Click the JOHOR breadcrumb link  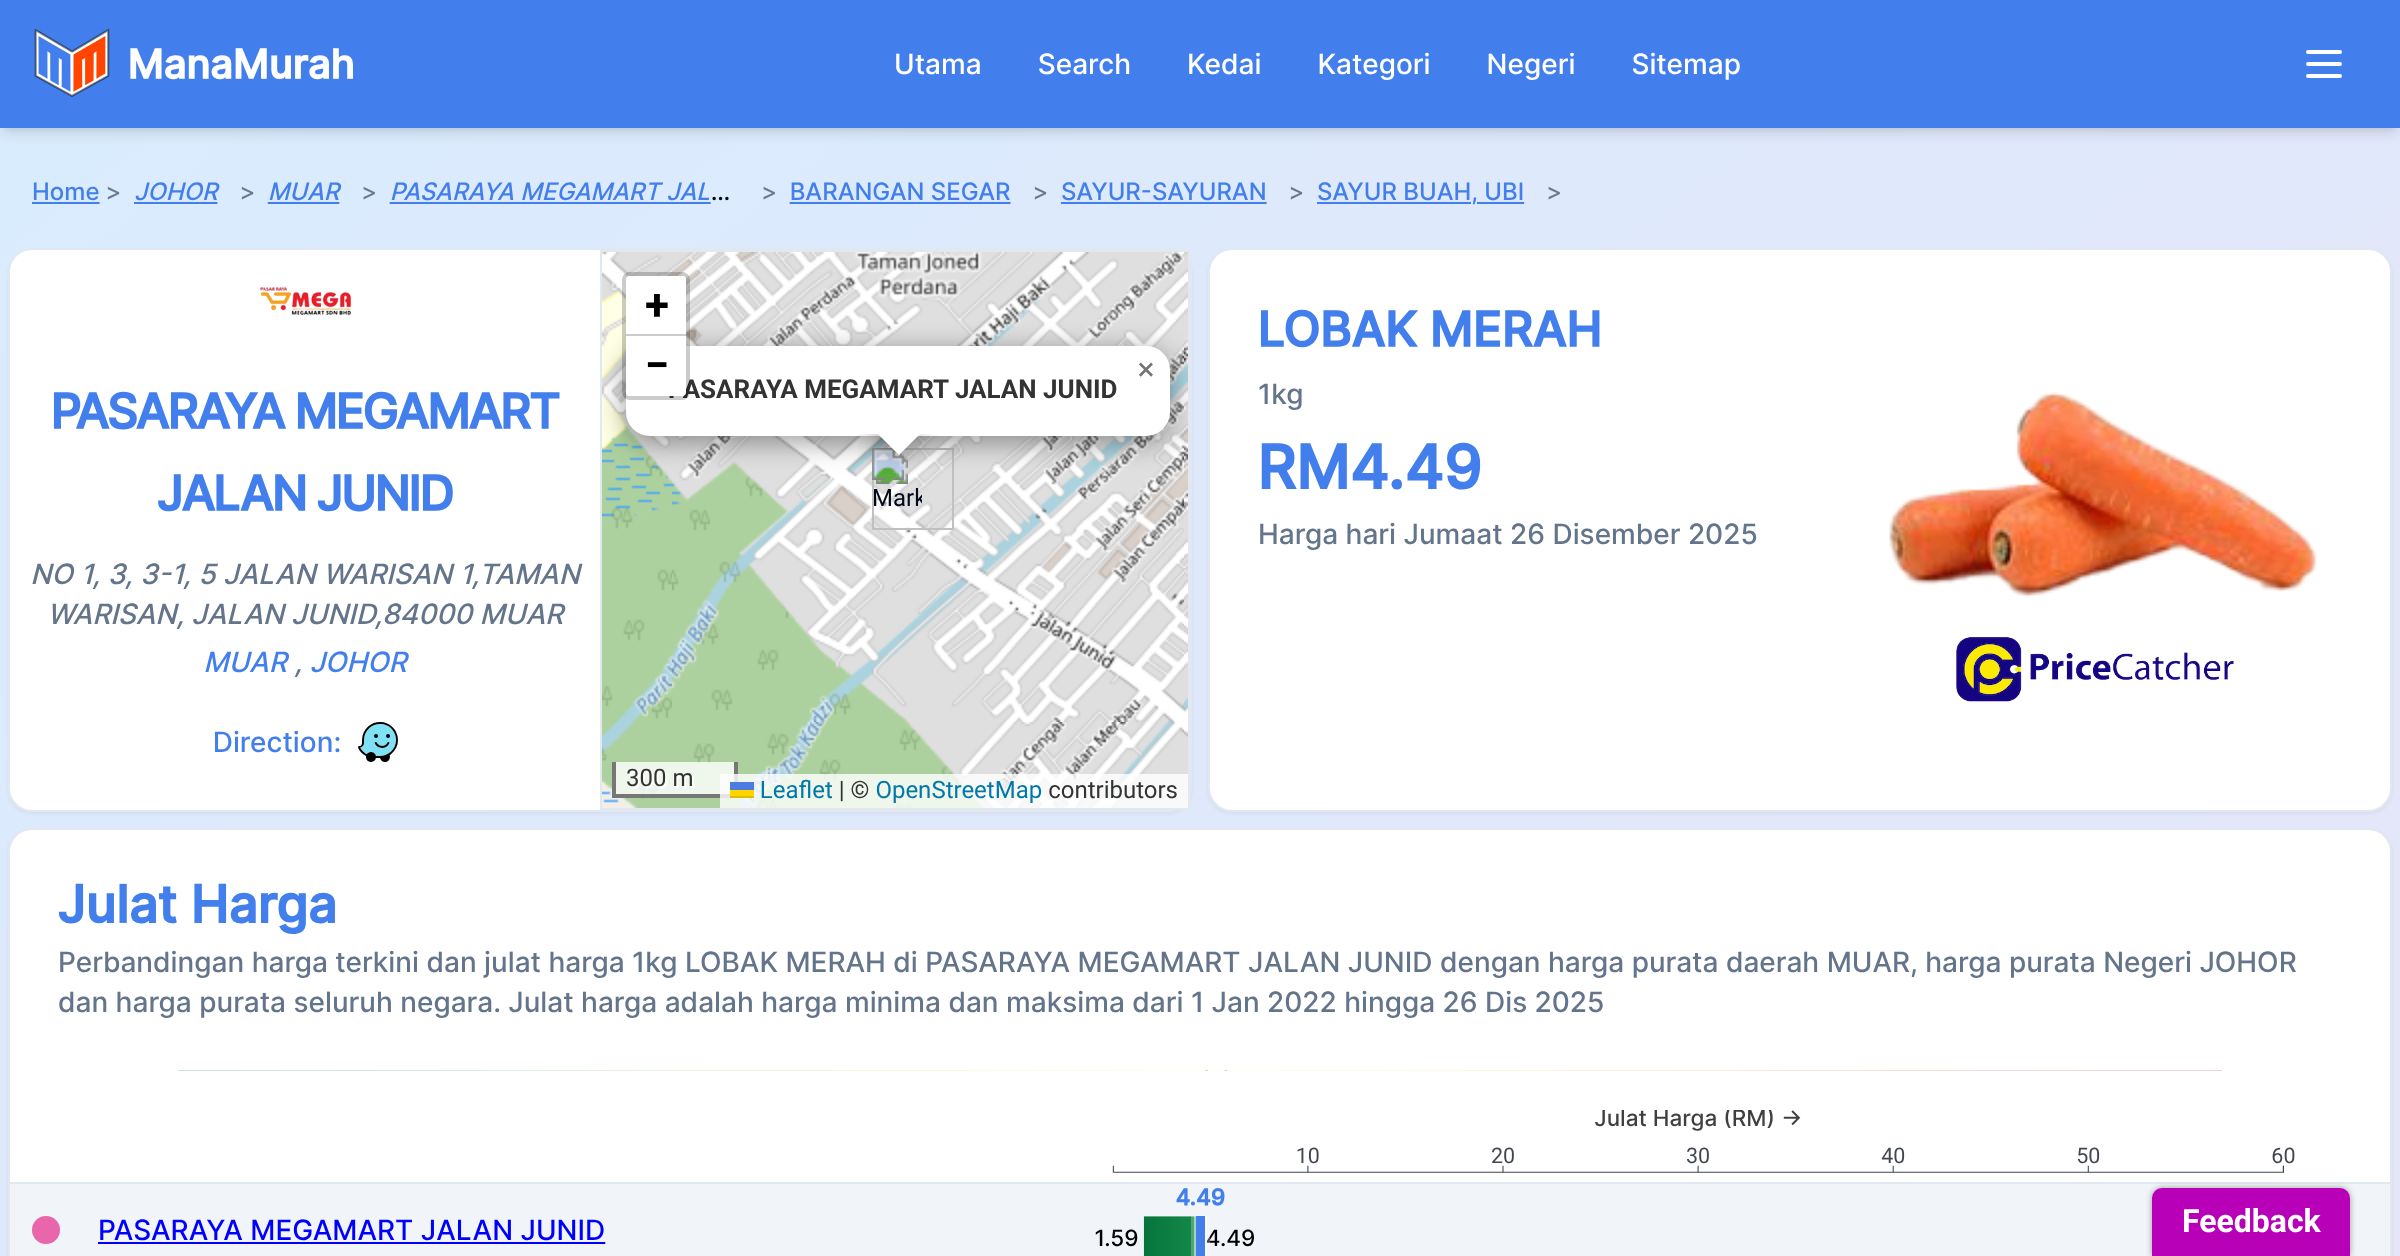pyautogui.click(x=176, y=191)
